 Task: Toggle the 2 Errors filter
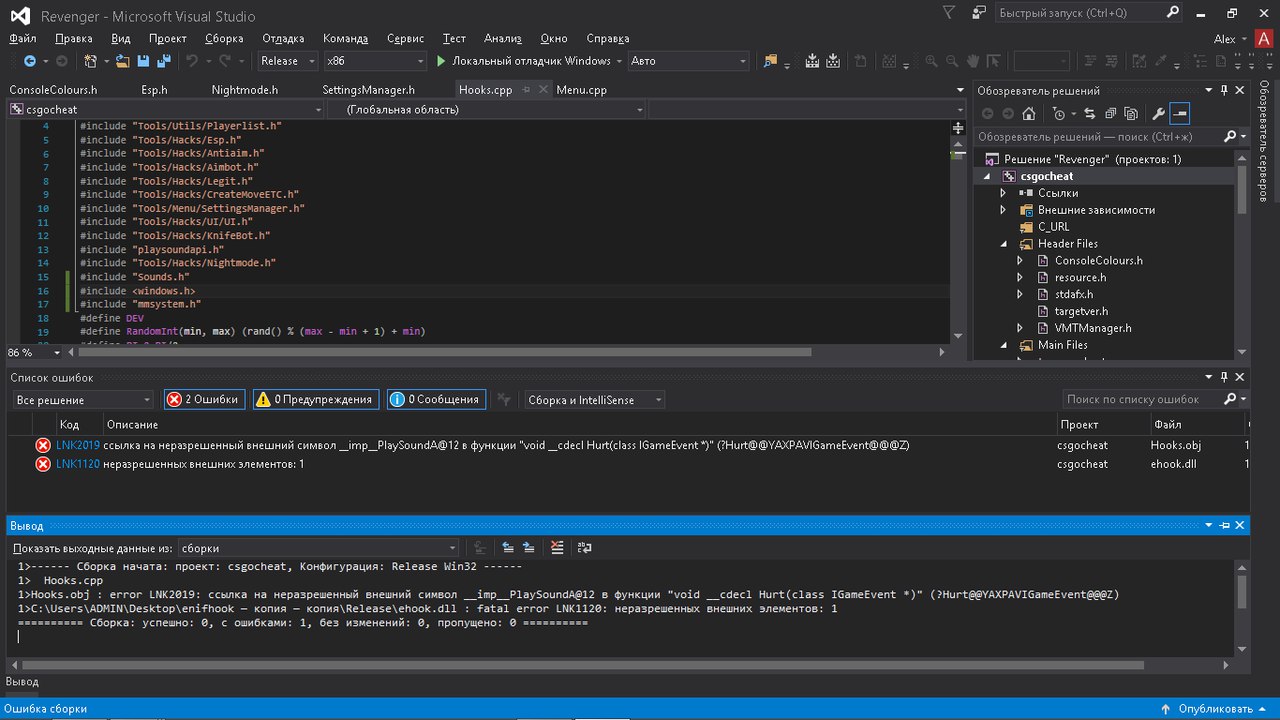[x=204, y=399]
